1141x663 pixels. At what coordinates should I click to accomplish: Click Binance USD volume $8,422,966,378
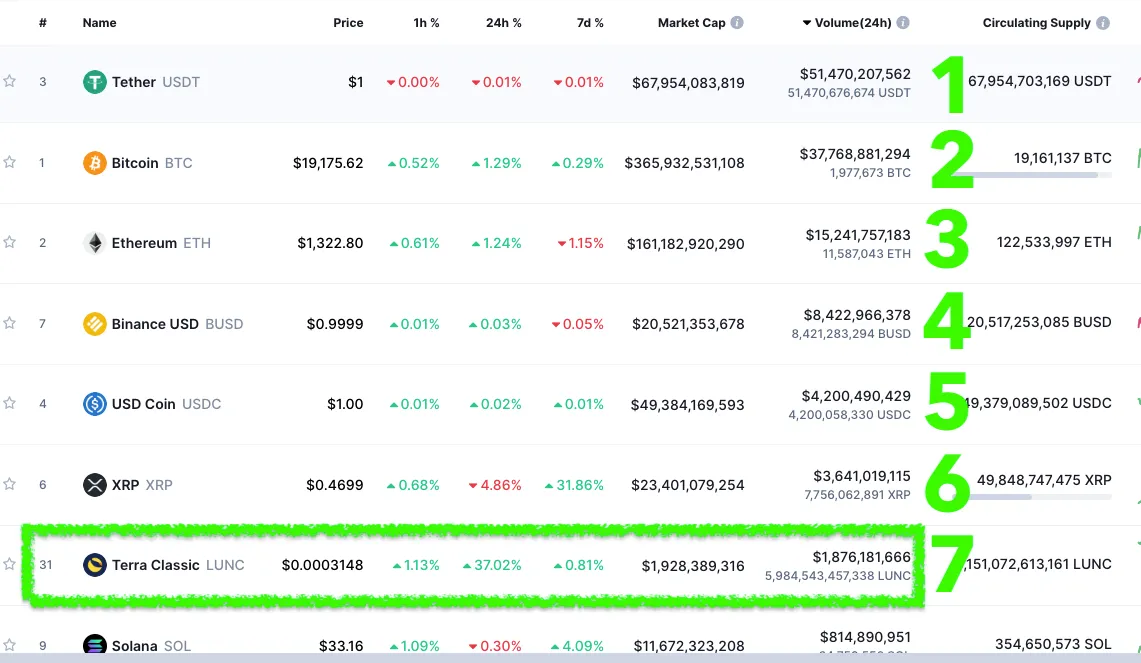pyautogui.click(x=857, y=315)
